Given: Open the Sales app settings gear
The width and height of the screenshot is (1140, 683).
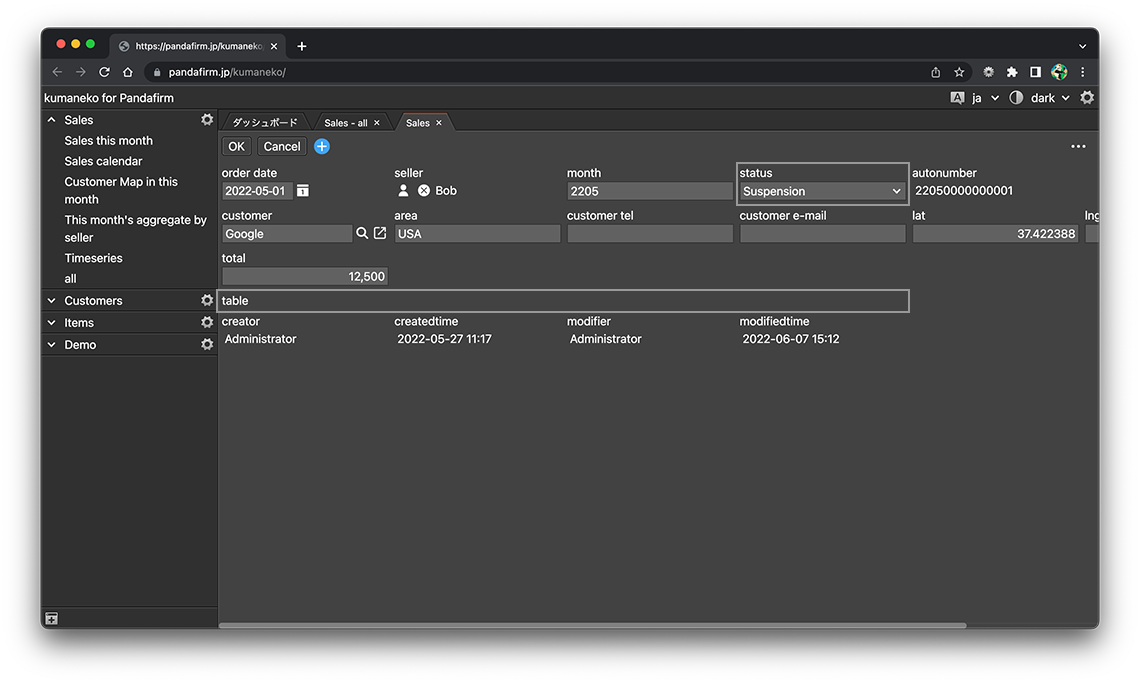Looking at the screenshot, I should coord(207,119).
